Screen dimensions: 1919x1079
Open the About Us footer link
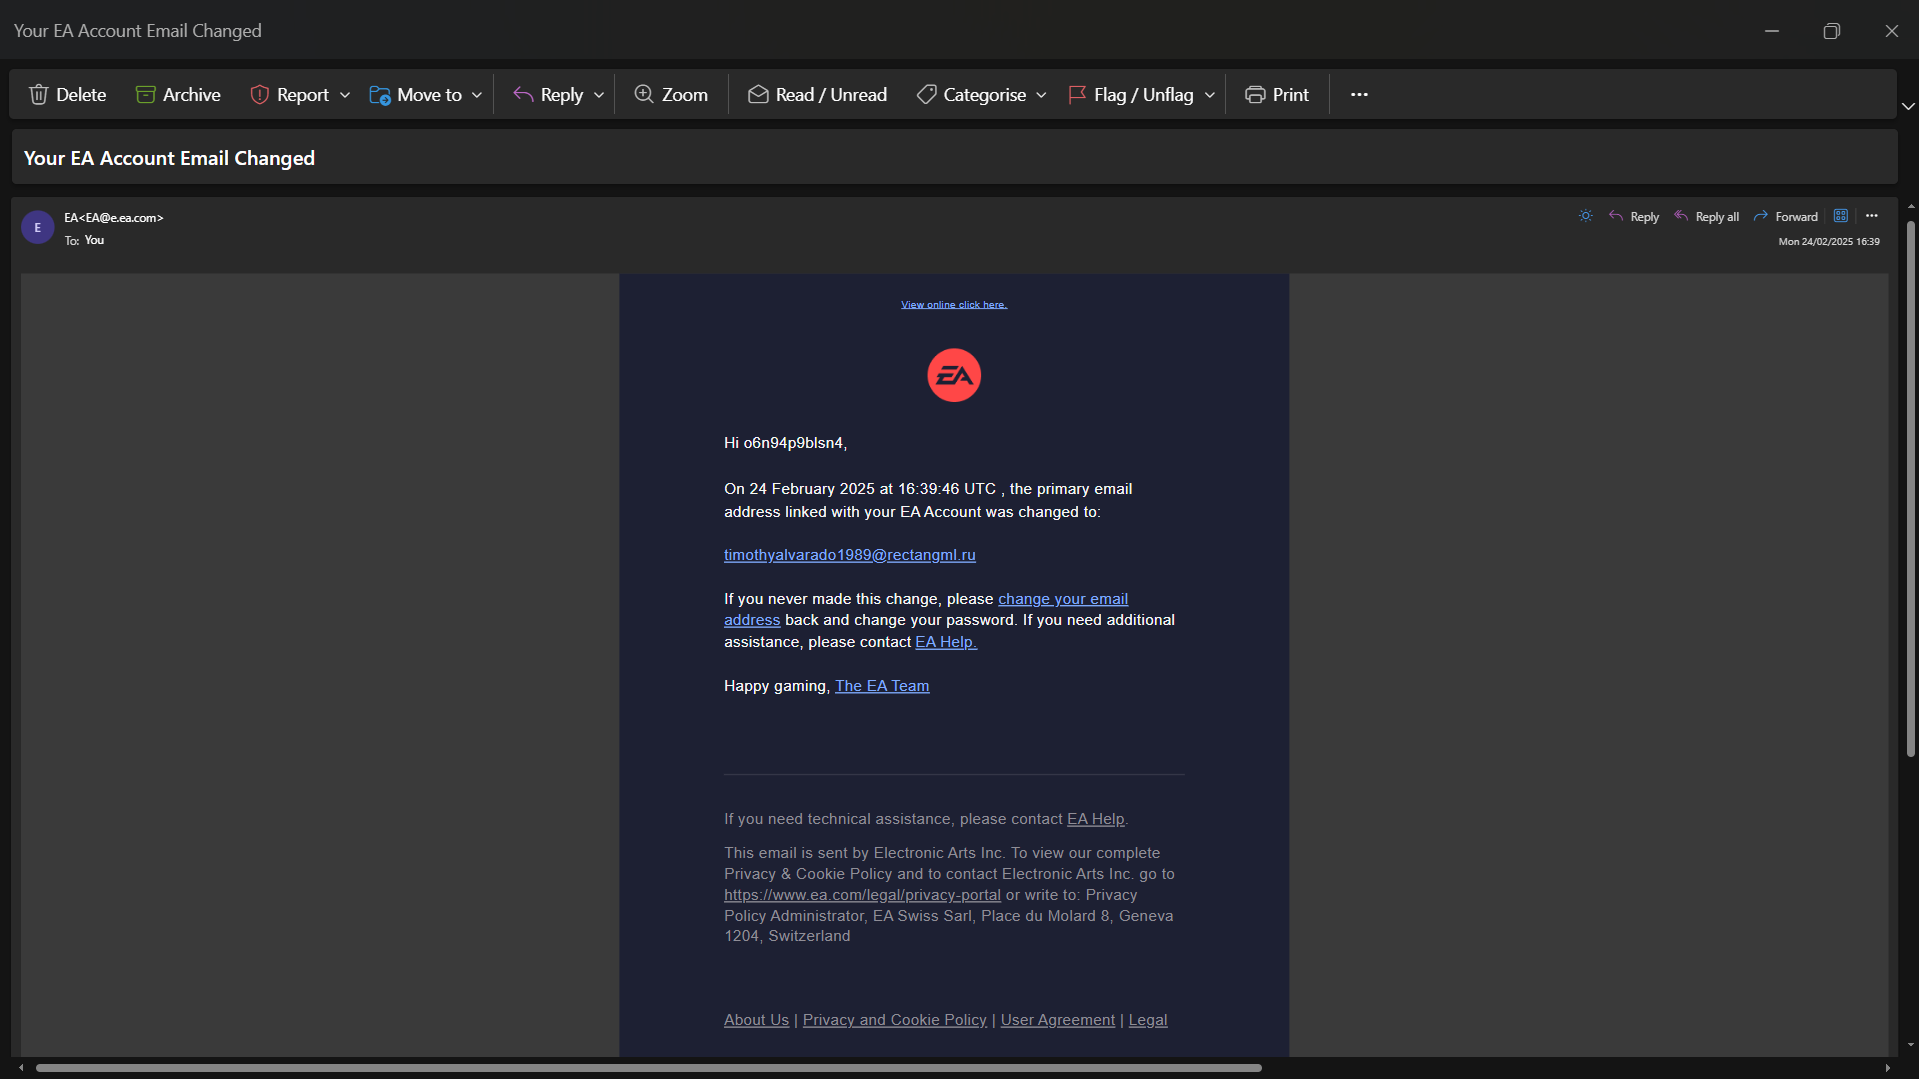(x=756, y=1020)
